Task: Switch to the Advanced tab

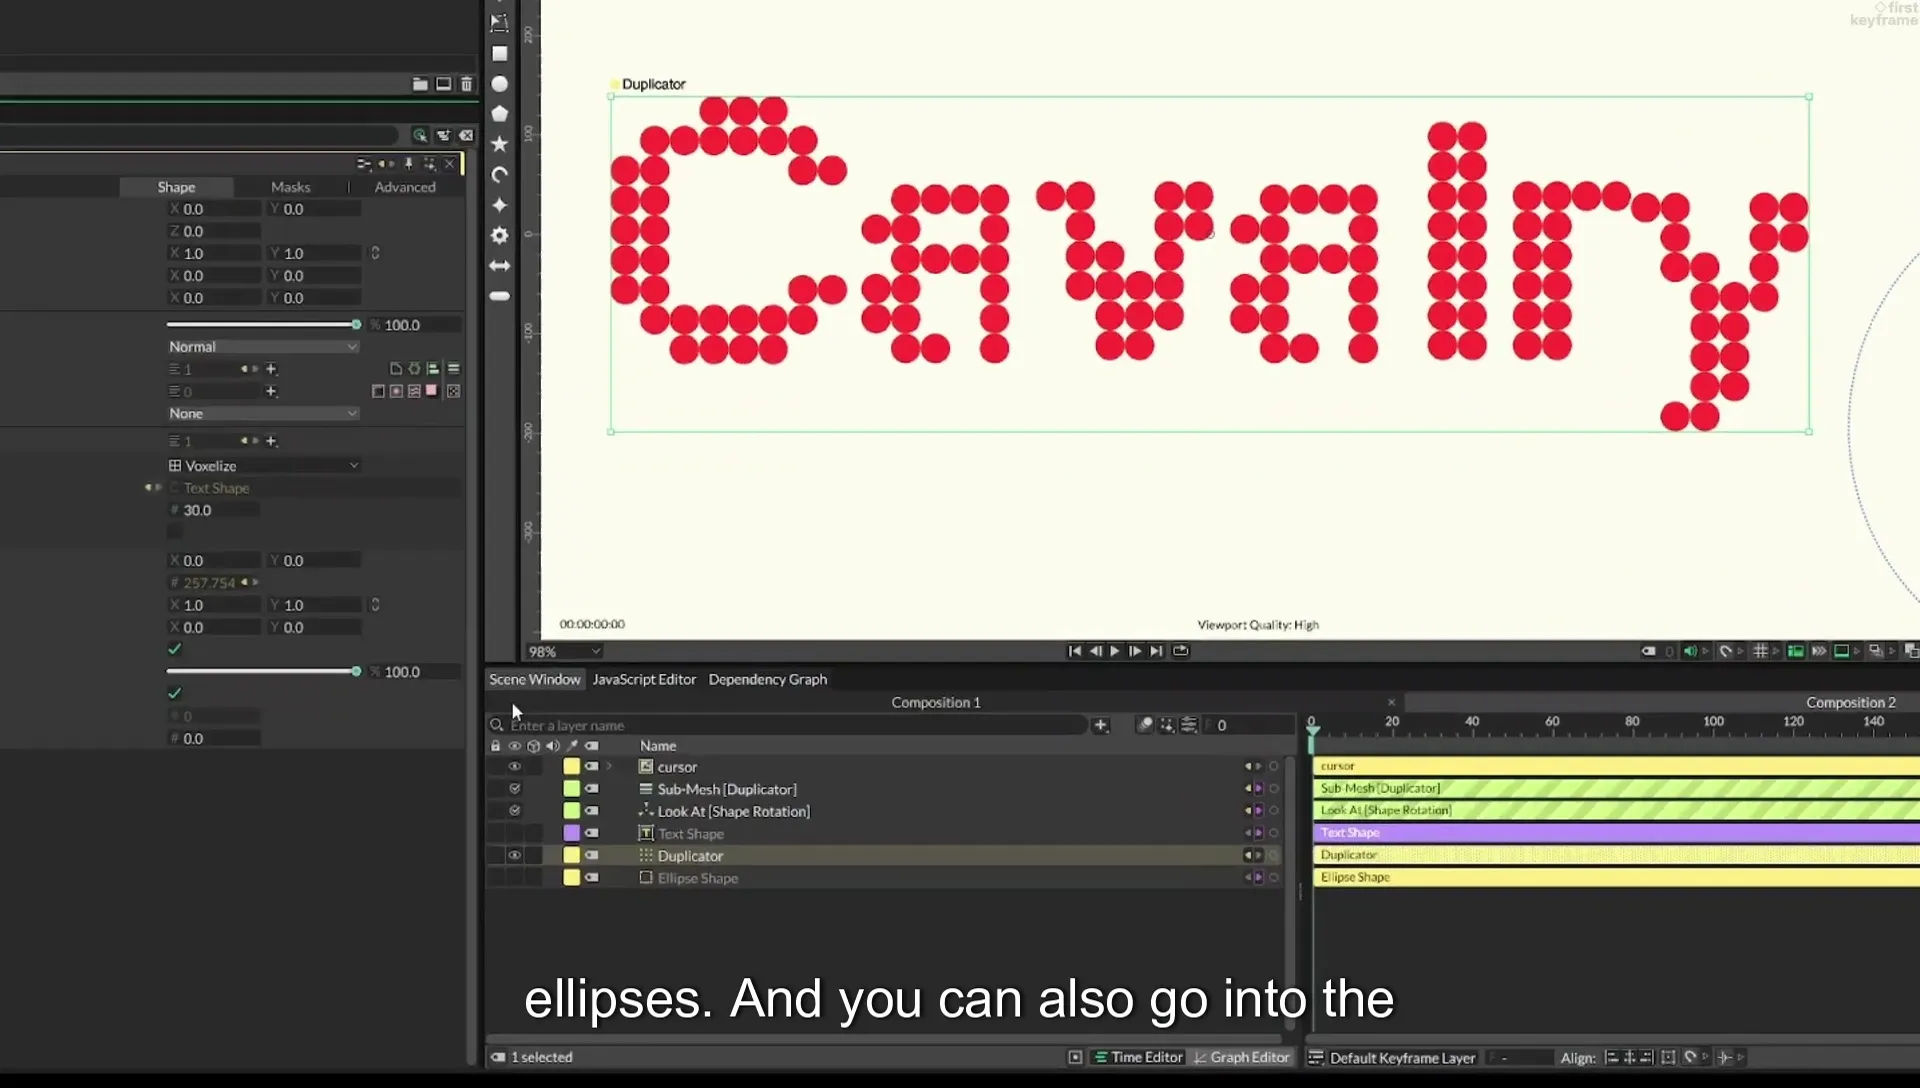Action: [405, 187]
